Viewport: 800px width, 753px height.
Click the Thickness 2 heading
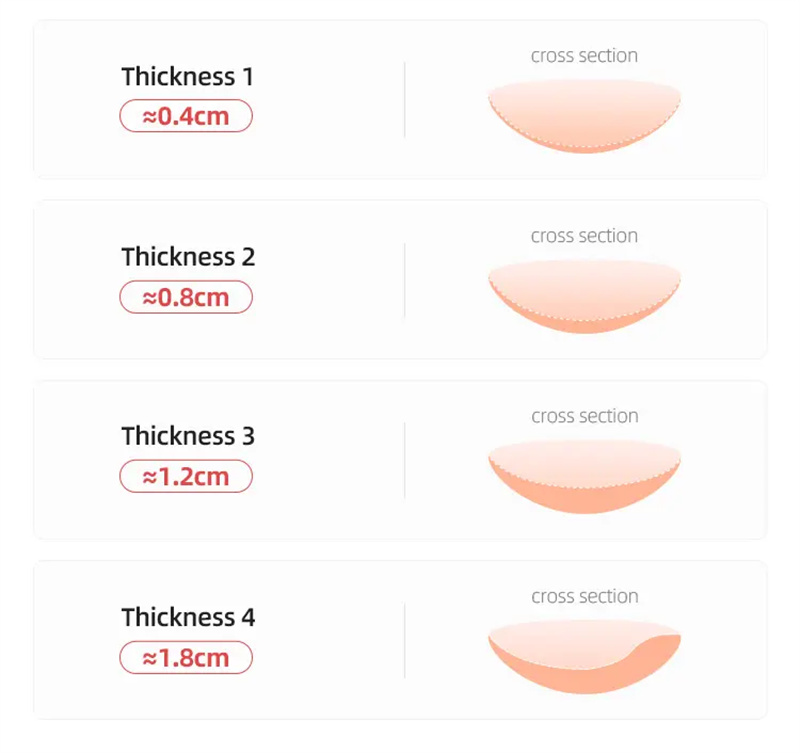tap(188, 257)
